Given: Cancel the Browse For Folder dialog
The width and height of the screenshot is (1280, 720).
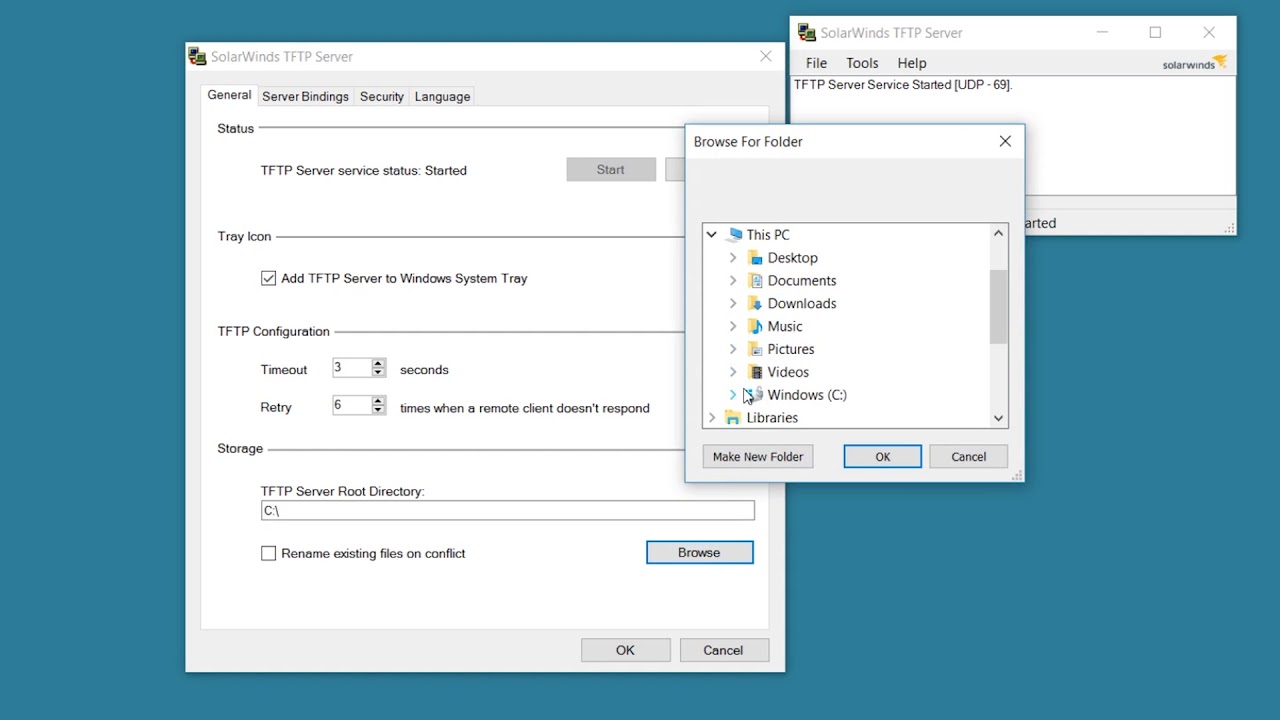Looking at the screenshot, I should (968, 457).
